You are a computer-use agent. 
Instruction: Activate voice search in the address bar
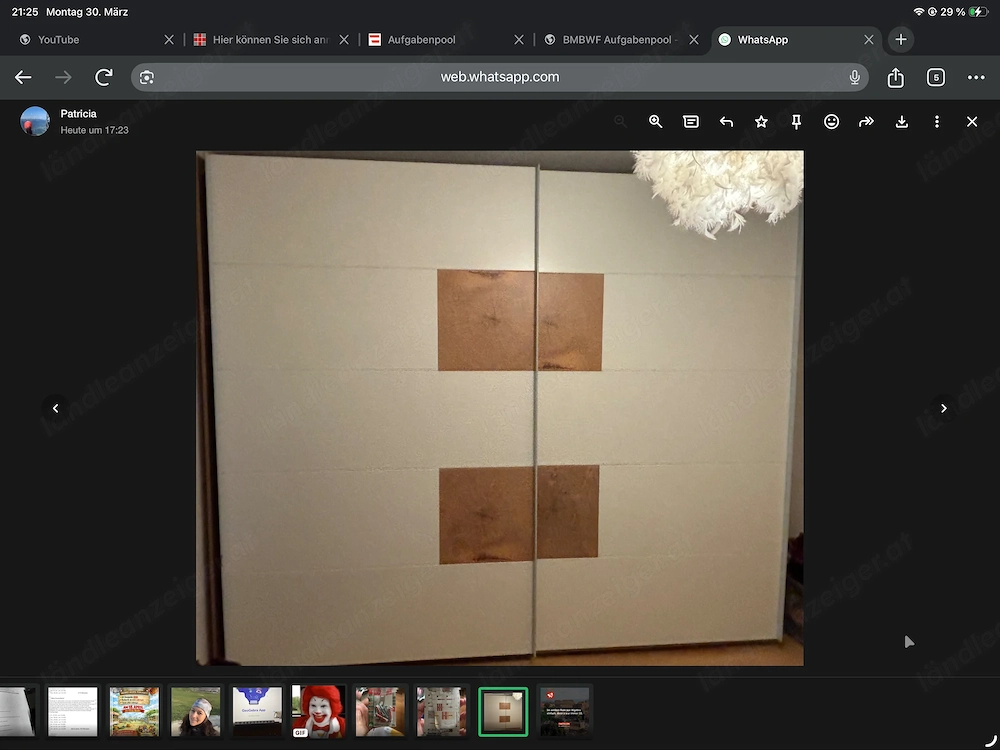(x=855, y=76)
